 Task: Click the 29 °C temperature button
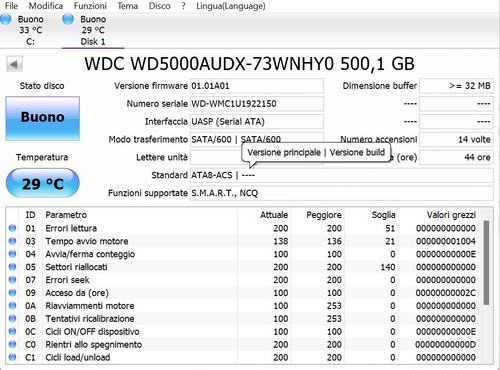[x=43, y=183]
